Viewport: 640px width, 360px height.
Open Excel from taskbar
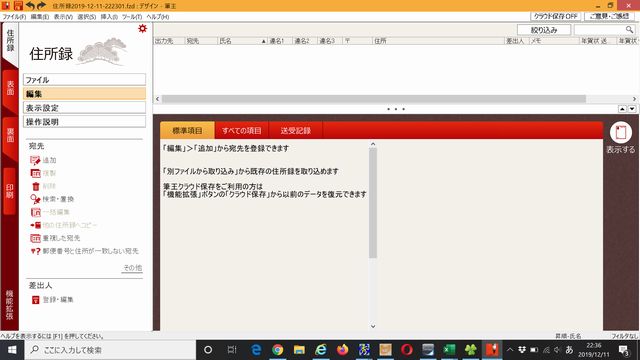click(x=449, y=350)
